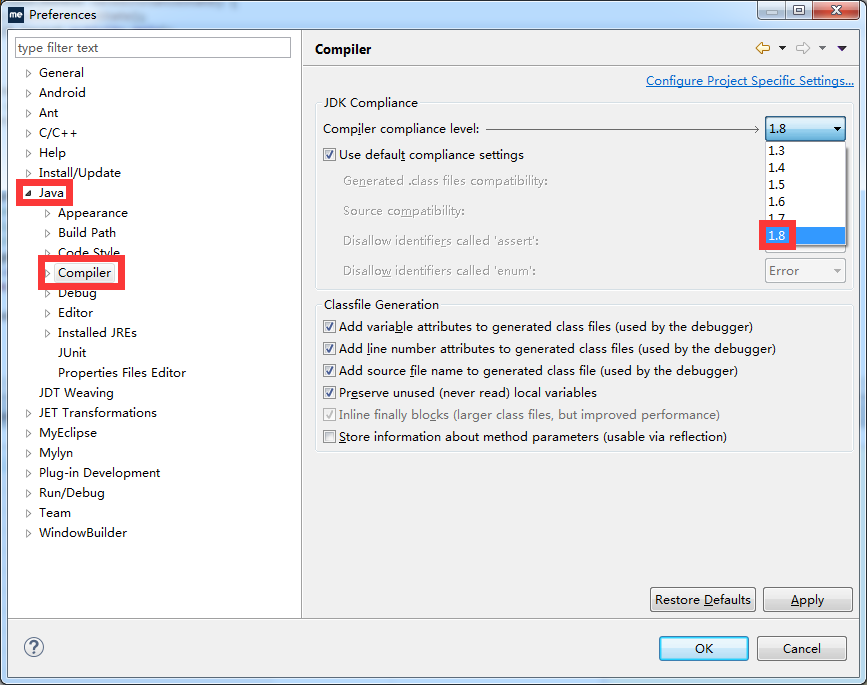867x685 pixels.
Task: Expand the C/C++ tree node
Action: (x=28, y=133)
